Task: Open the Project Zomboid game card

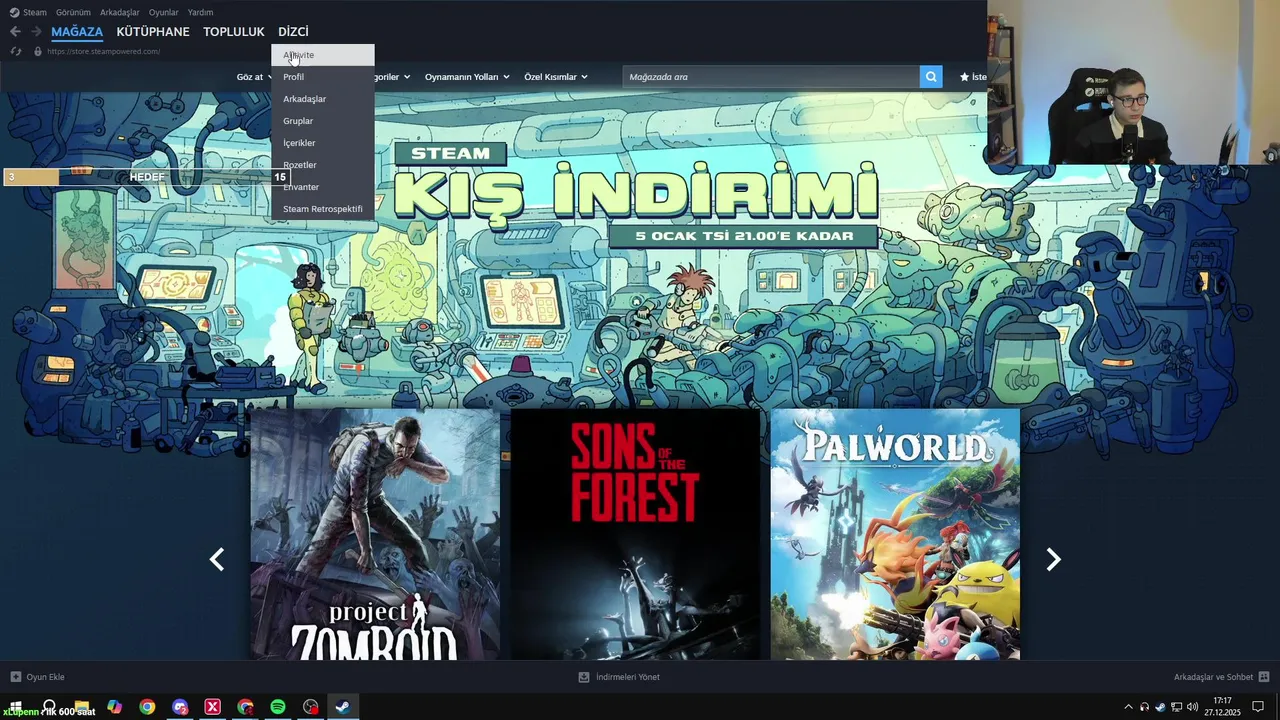Action: [x=375, y=534]
